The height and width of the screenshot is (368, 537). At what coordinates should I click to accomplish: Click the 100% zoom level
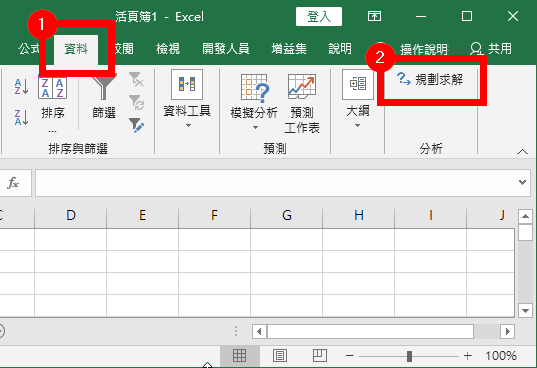coord(501,356)
